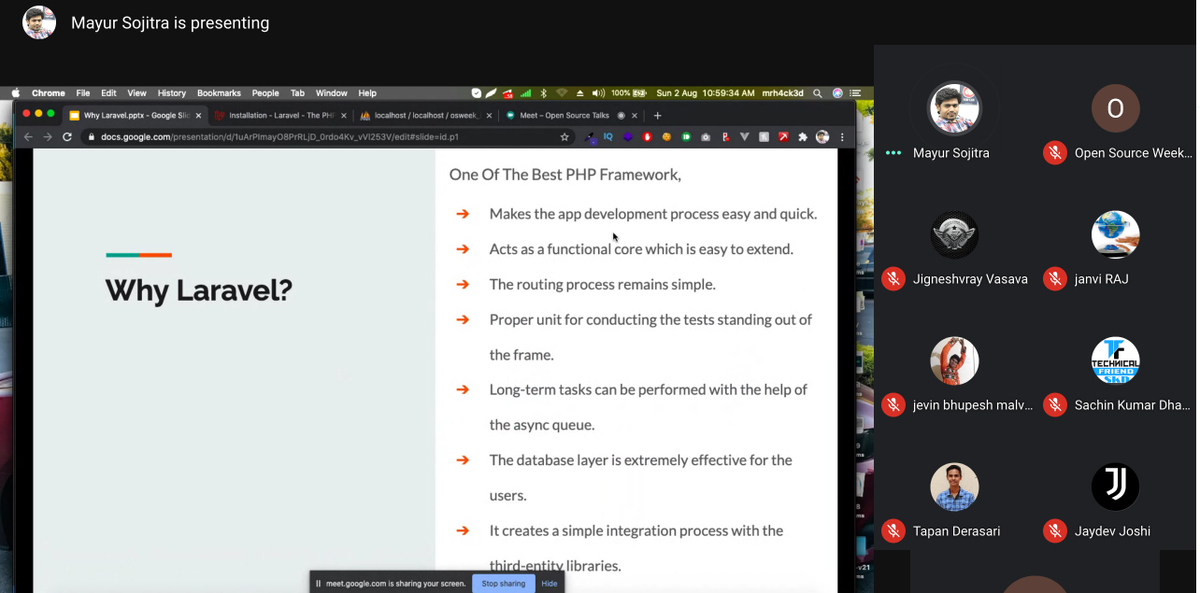Click Tapan Derasari's avatar

coord(954,487)
